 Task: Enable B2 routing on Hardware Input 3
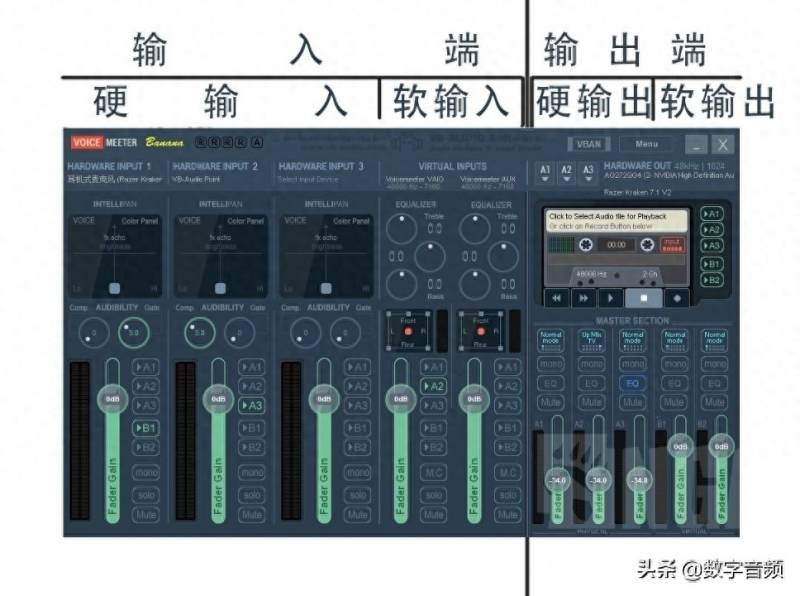point(357,447)
